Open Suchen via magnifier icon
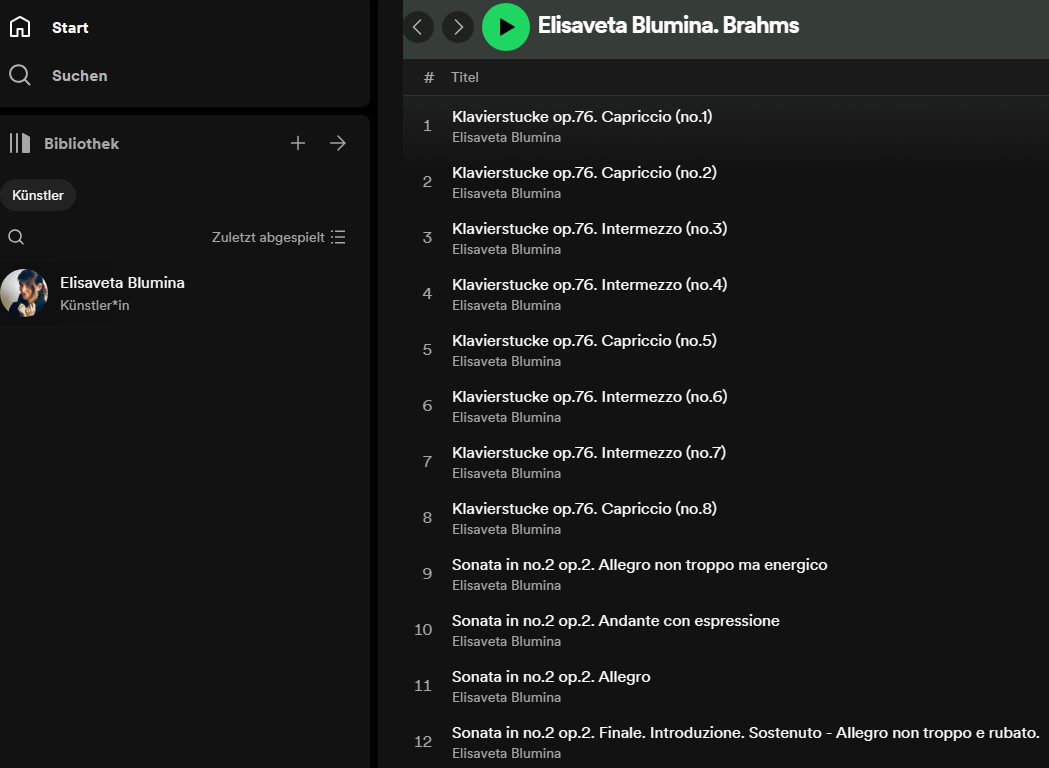The image size is (1049, 768). (20, 75)
